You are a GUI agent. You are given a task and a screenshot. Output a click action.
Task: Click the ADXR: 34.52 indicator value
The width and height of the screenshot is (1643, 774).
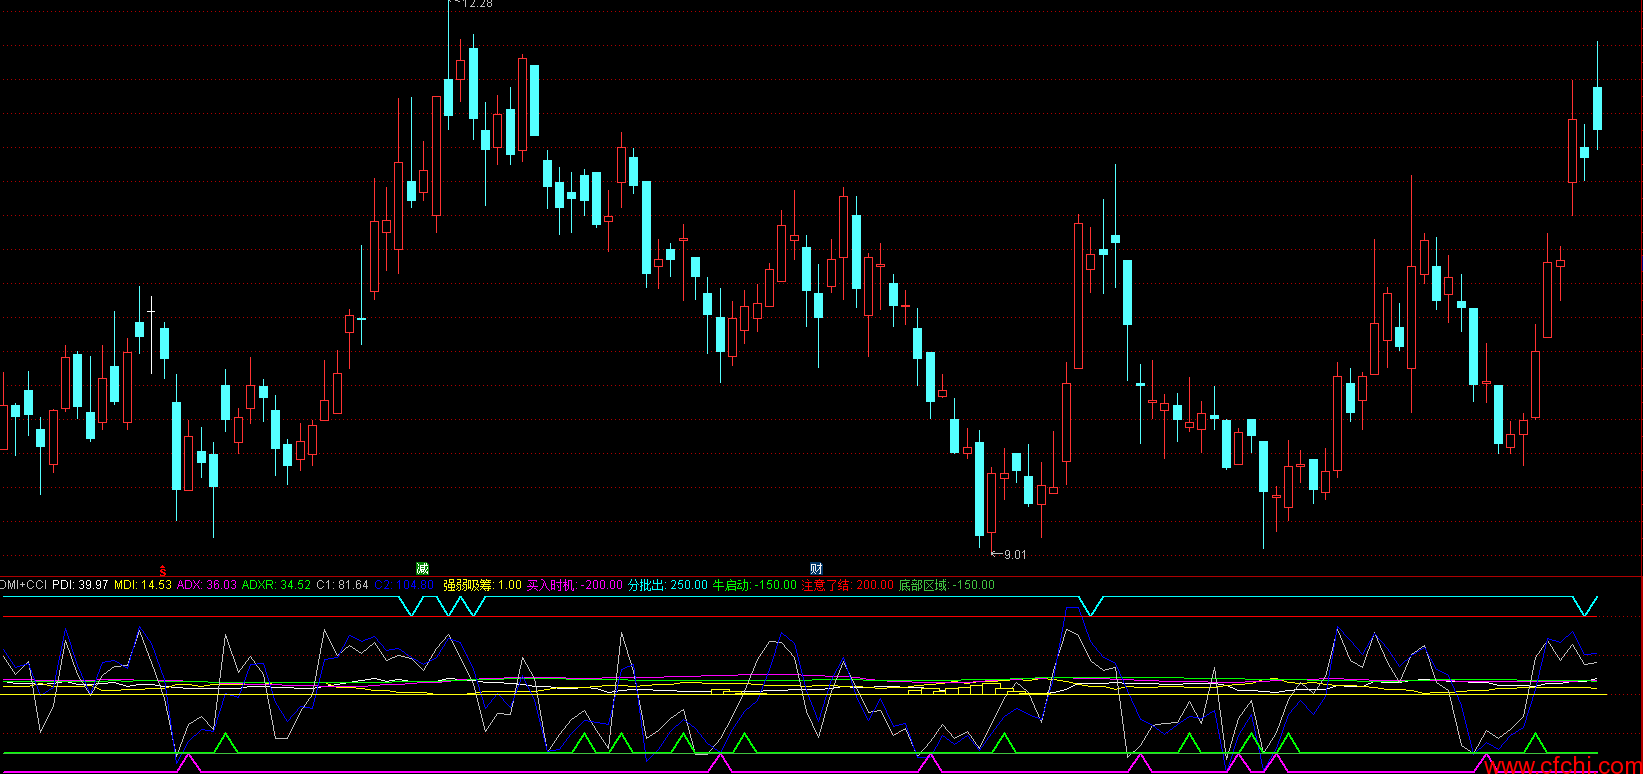(x=276, y=585)
